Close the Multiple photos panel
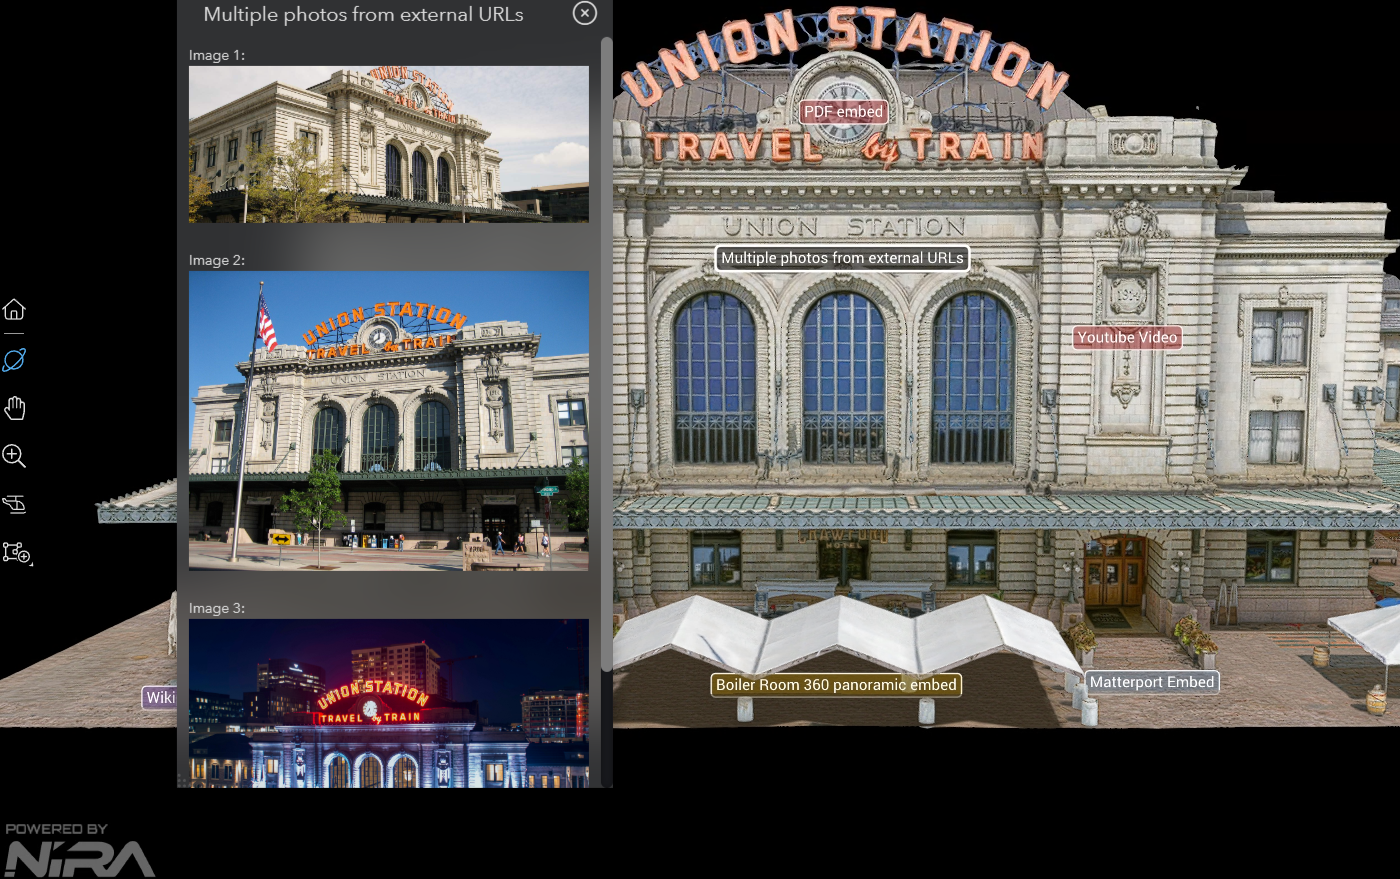 [585, 13]
